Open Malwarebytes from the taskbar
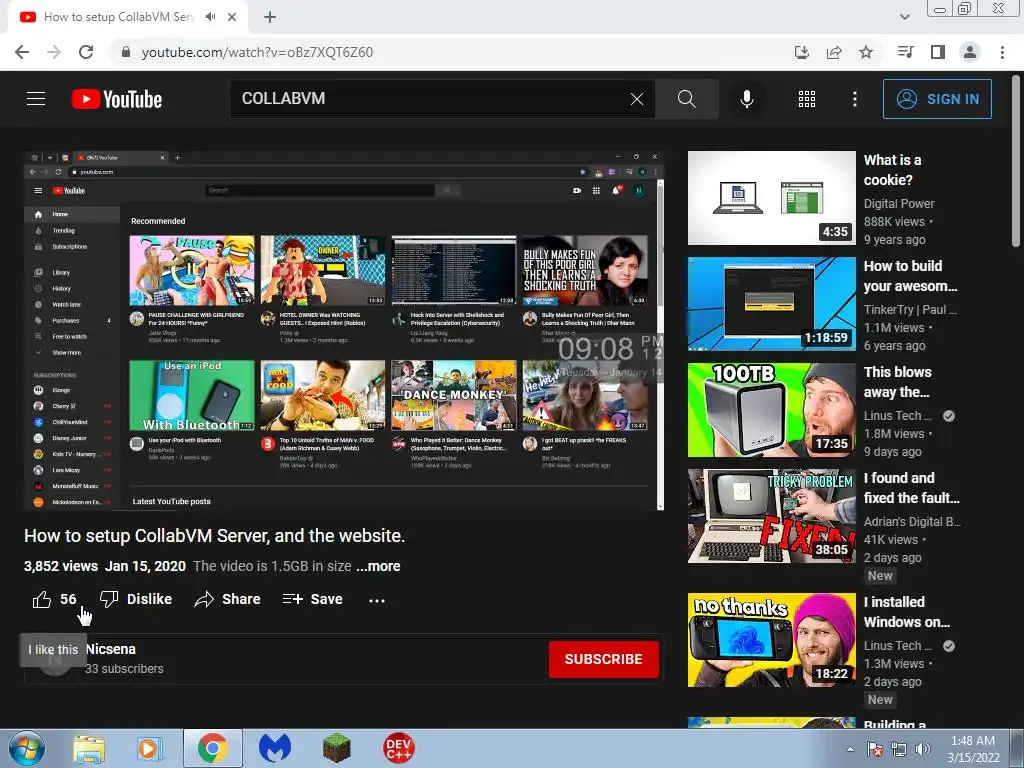This screenshot has height=768, width=1024. click(275, 748)
